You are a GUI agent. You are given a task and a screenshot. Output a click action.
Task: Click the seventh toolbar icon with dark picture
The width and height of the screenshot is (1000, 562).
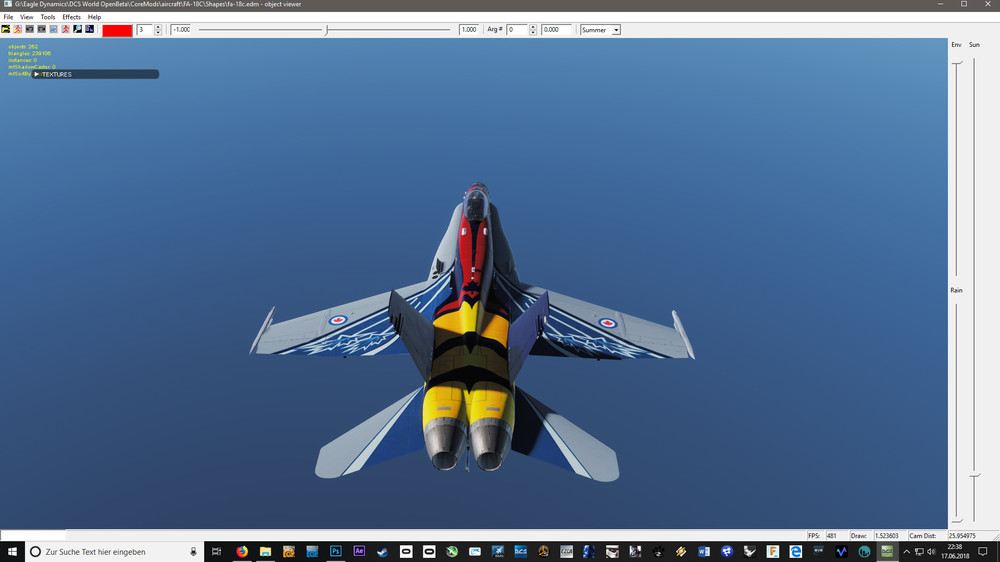[78, 29]
